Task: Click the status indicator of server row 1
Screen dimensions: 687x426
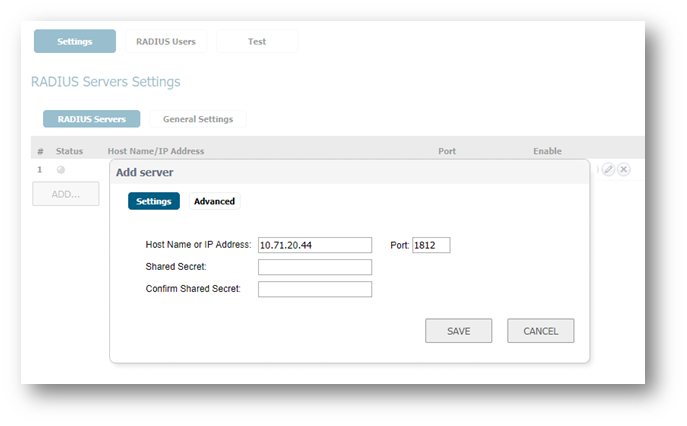Action: (x=60, y=170)
